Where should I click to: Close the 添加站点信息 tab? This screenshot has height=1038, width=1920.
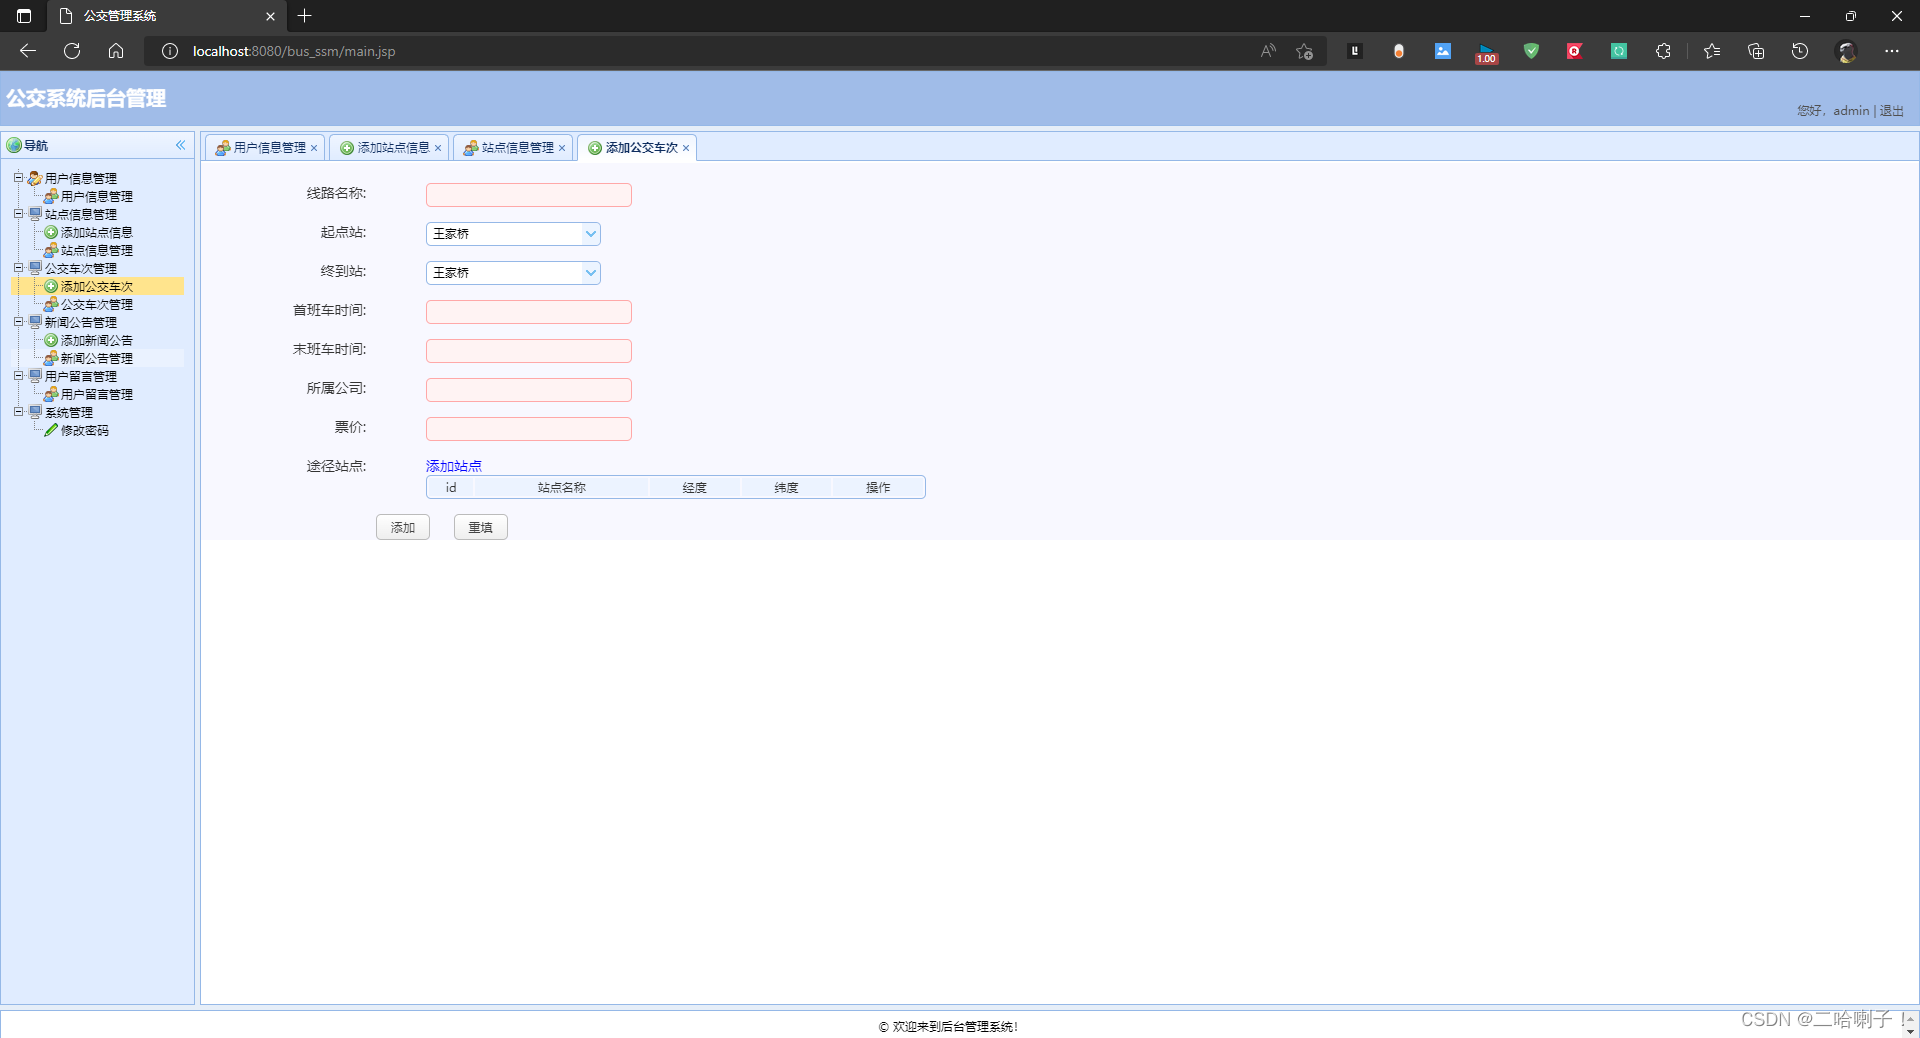coord(438,148)
